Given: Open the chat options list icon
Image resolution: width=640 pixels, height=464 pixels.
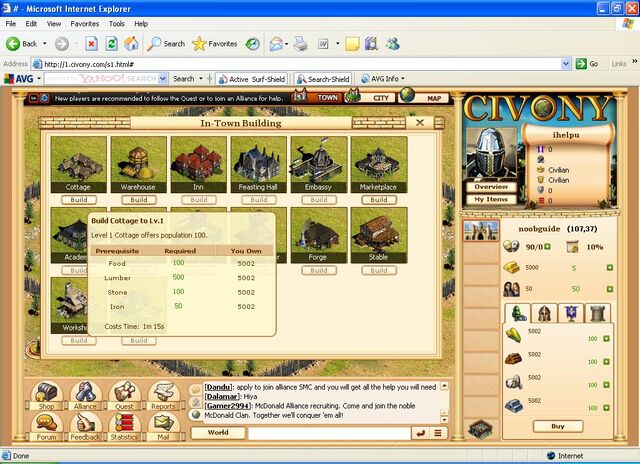Looking at the screenshot, I should (438, 433).
